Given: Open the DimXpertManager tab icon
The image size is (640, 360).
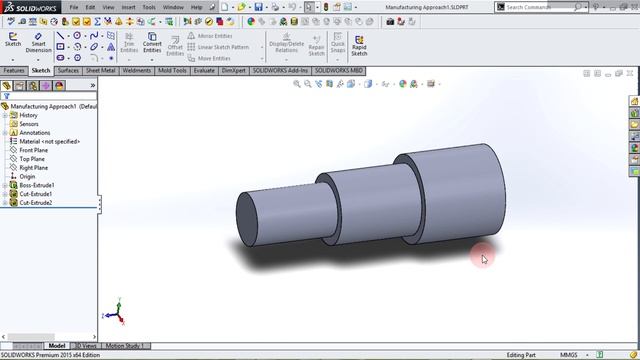Looking at the screenshot, I should tap(46, 85).
